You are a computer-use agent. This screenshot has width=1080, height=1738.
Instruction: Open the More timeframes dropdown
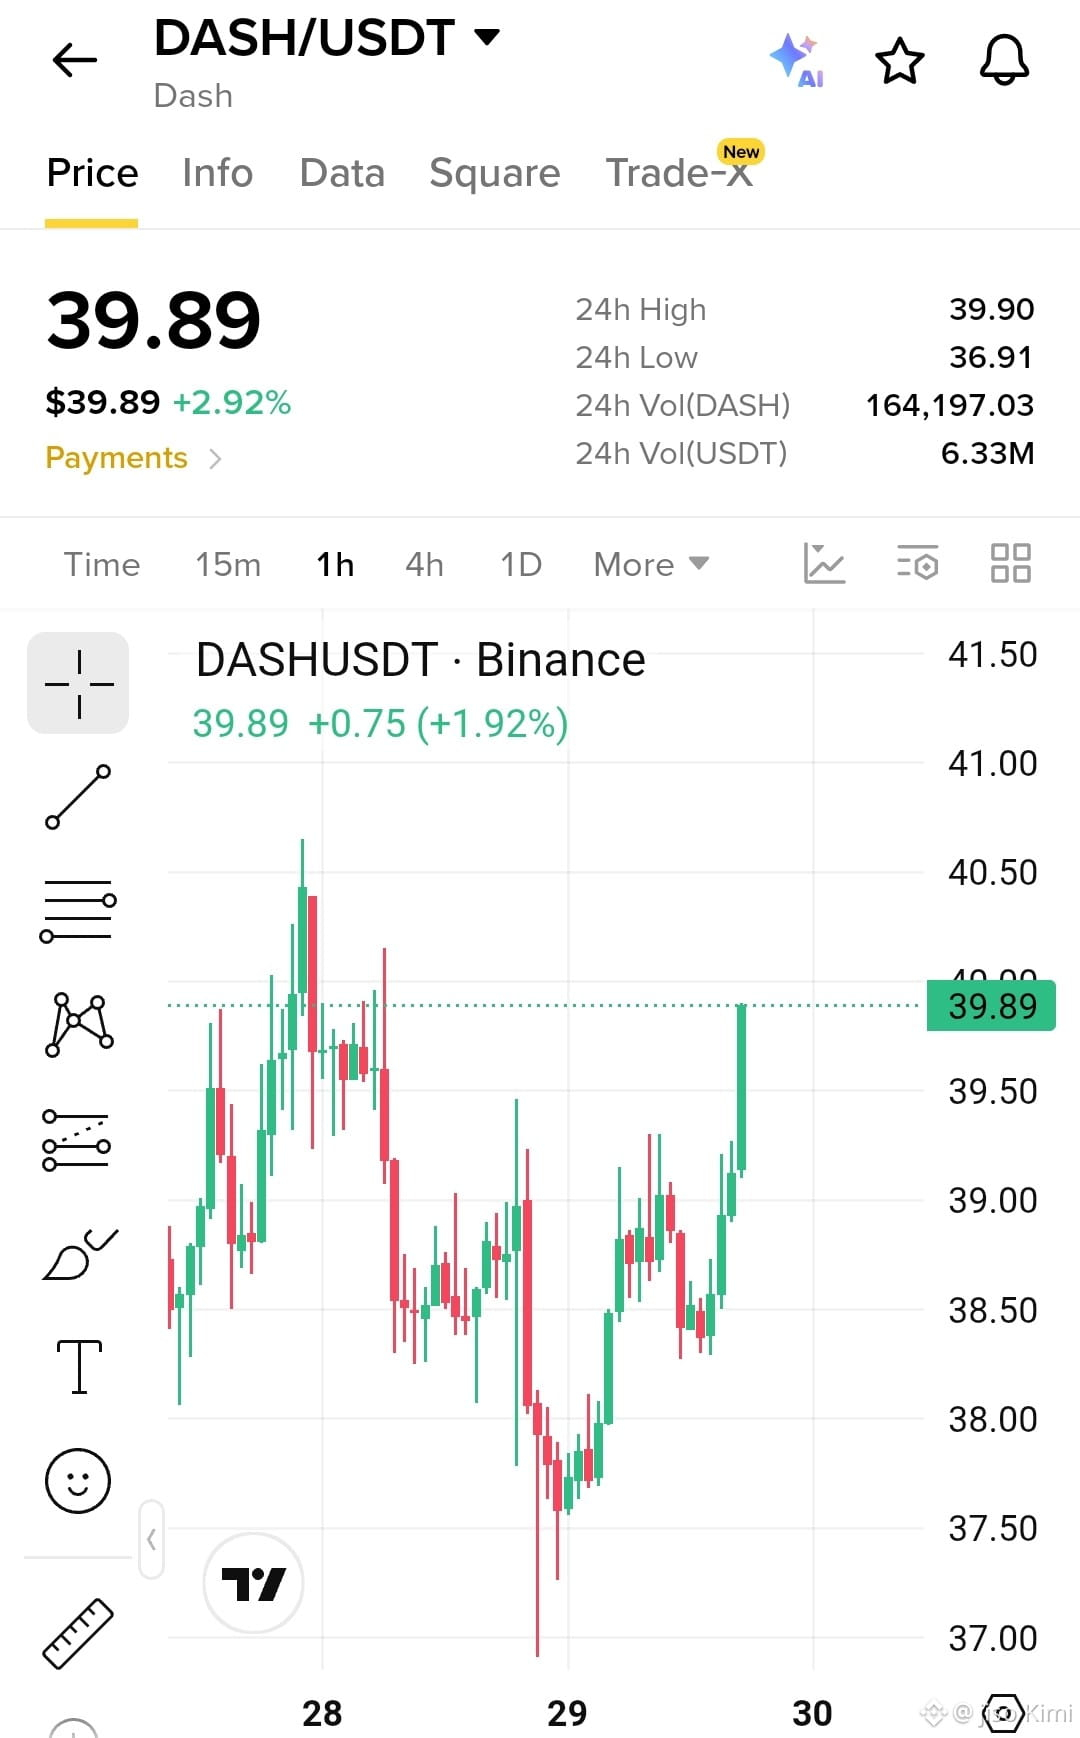tap(651, 564)
